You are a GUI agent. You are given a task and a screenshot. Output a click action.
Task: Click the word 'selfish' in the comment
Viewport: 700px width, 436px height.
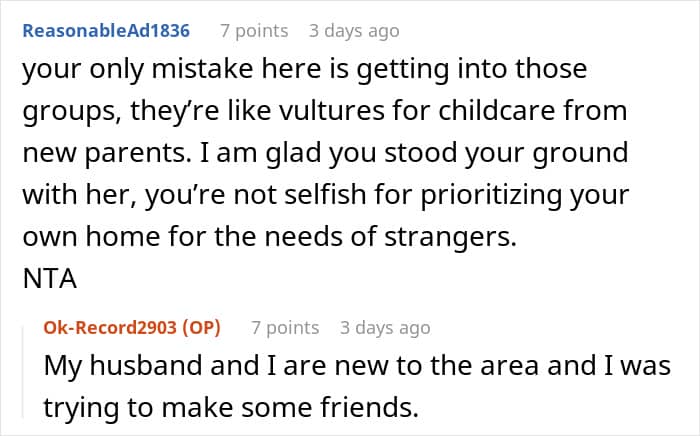tap(325, 195)
